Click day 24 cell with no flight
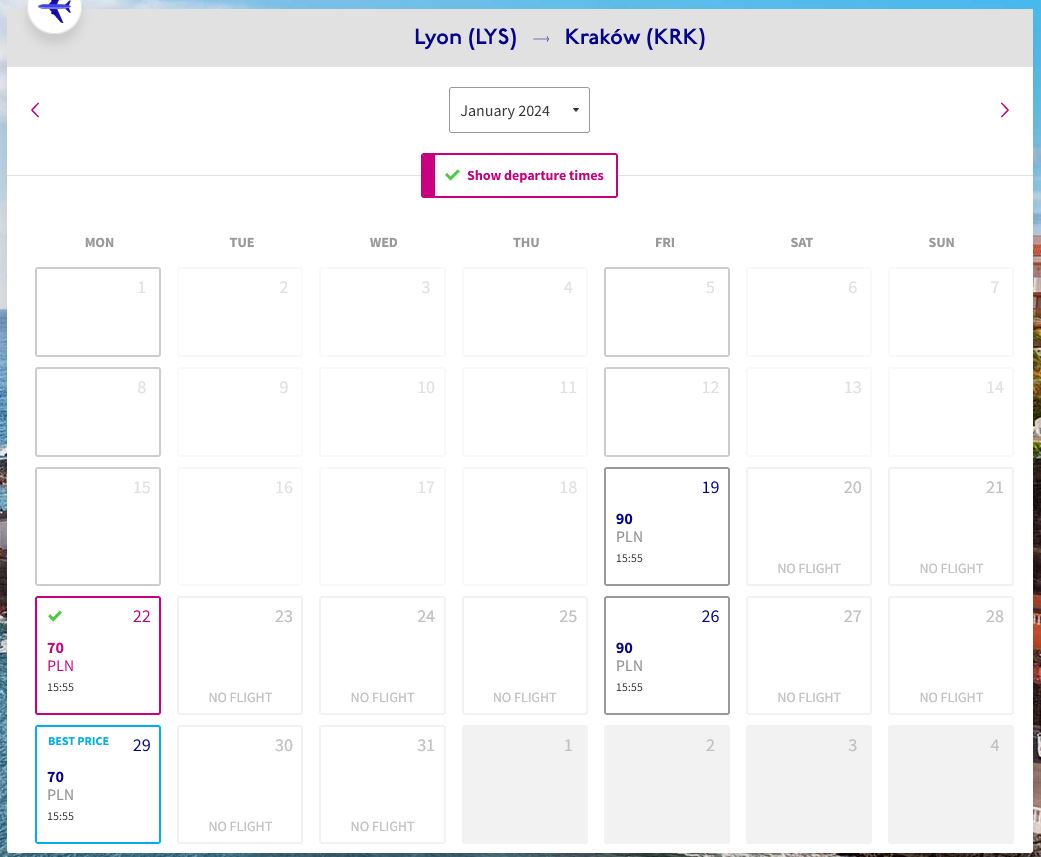 (x=382, y=655)
